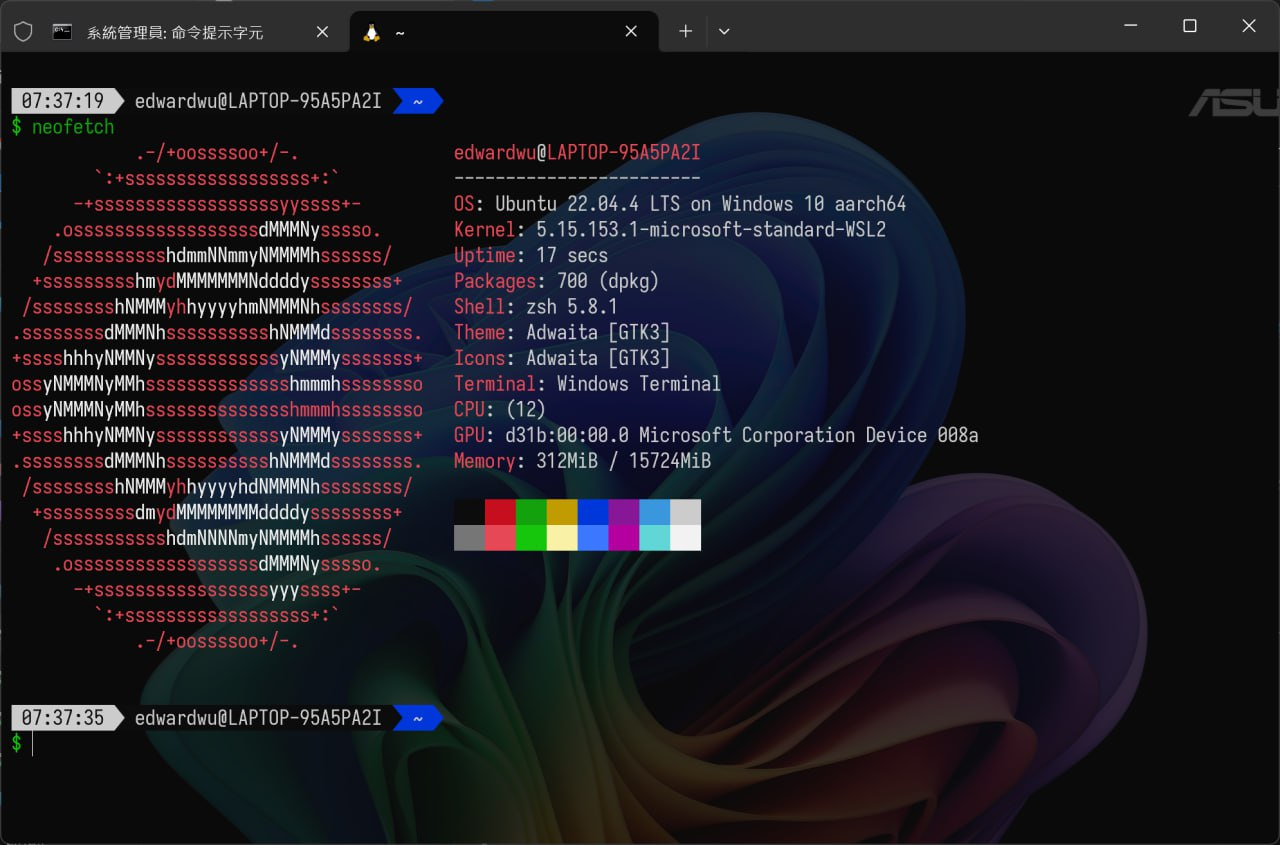Viewport: 1280px width, 845px height.
Task: Click the 07:37:35 timestamp prompt segment
Action: [63, 718]
